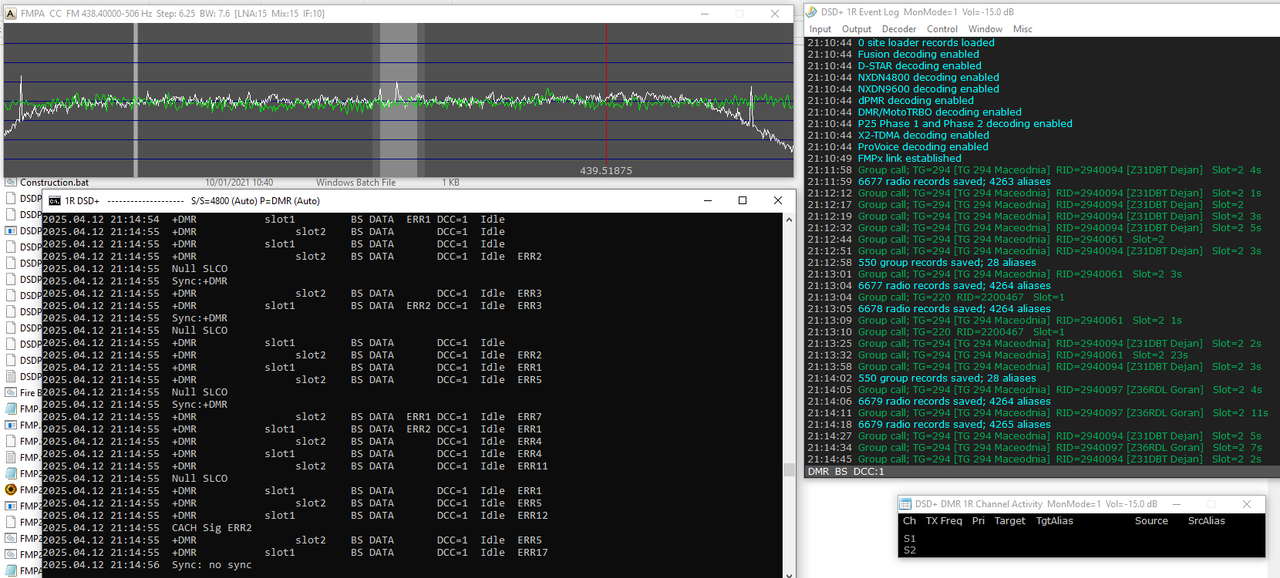
Task: Click the DMR BS DCC:1 status bar
Action: coord(846,471)
